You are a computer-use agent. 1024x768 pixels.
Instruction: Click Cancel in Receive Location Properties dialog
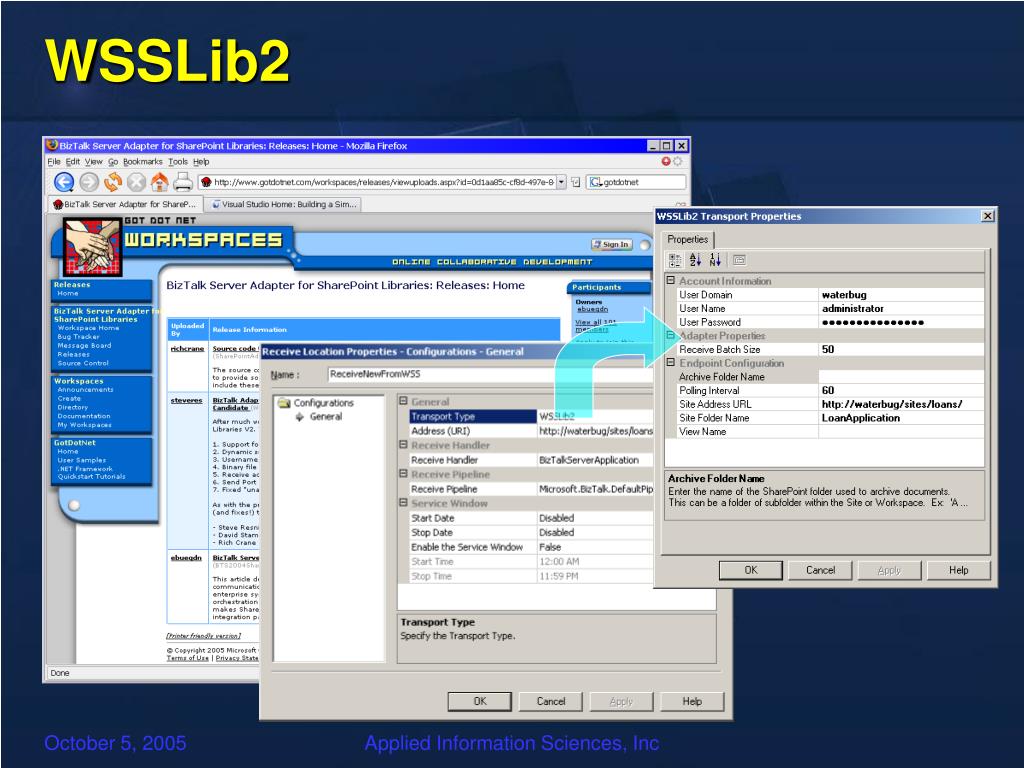coord(551,701)
